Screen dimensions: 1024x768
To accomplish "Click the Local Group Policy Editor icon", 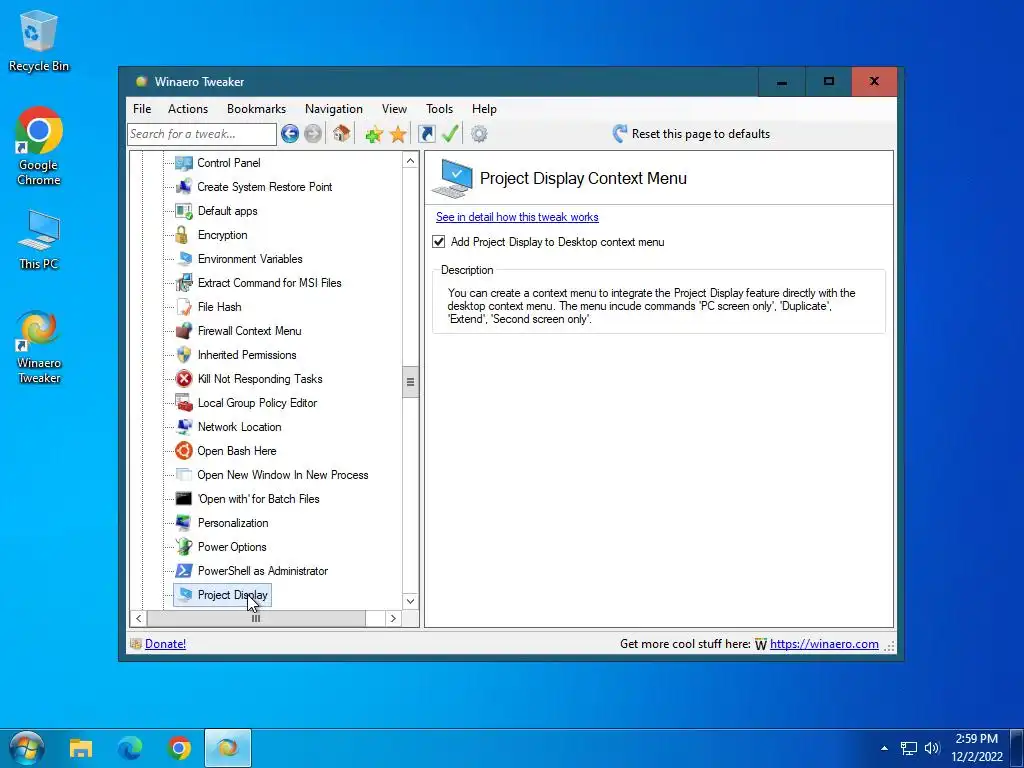I will click(184, 403).
